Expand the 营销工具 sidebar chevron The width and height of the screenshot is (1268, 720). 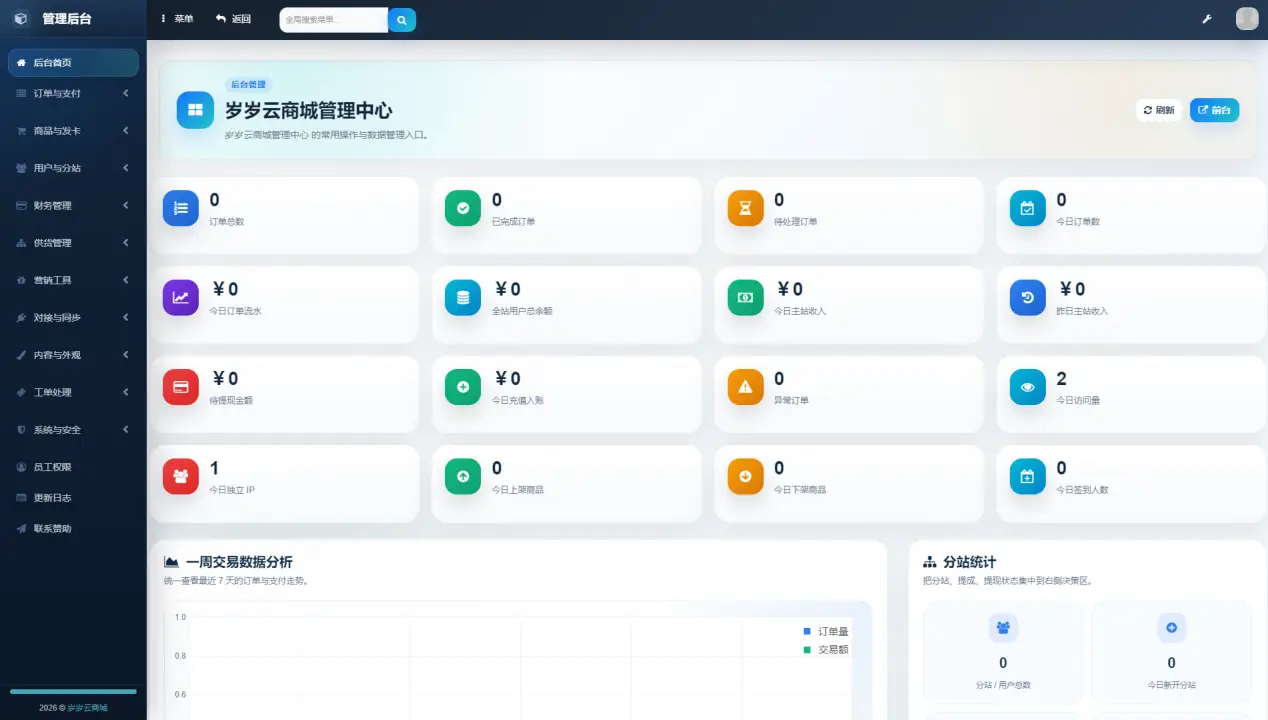pyautogui.click(x=126, y=280)
